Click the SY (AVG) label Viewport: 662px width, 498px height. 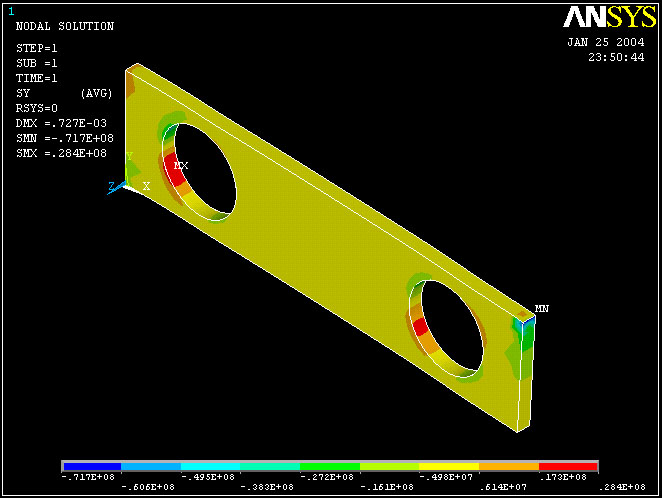64,93
